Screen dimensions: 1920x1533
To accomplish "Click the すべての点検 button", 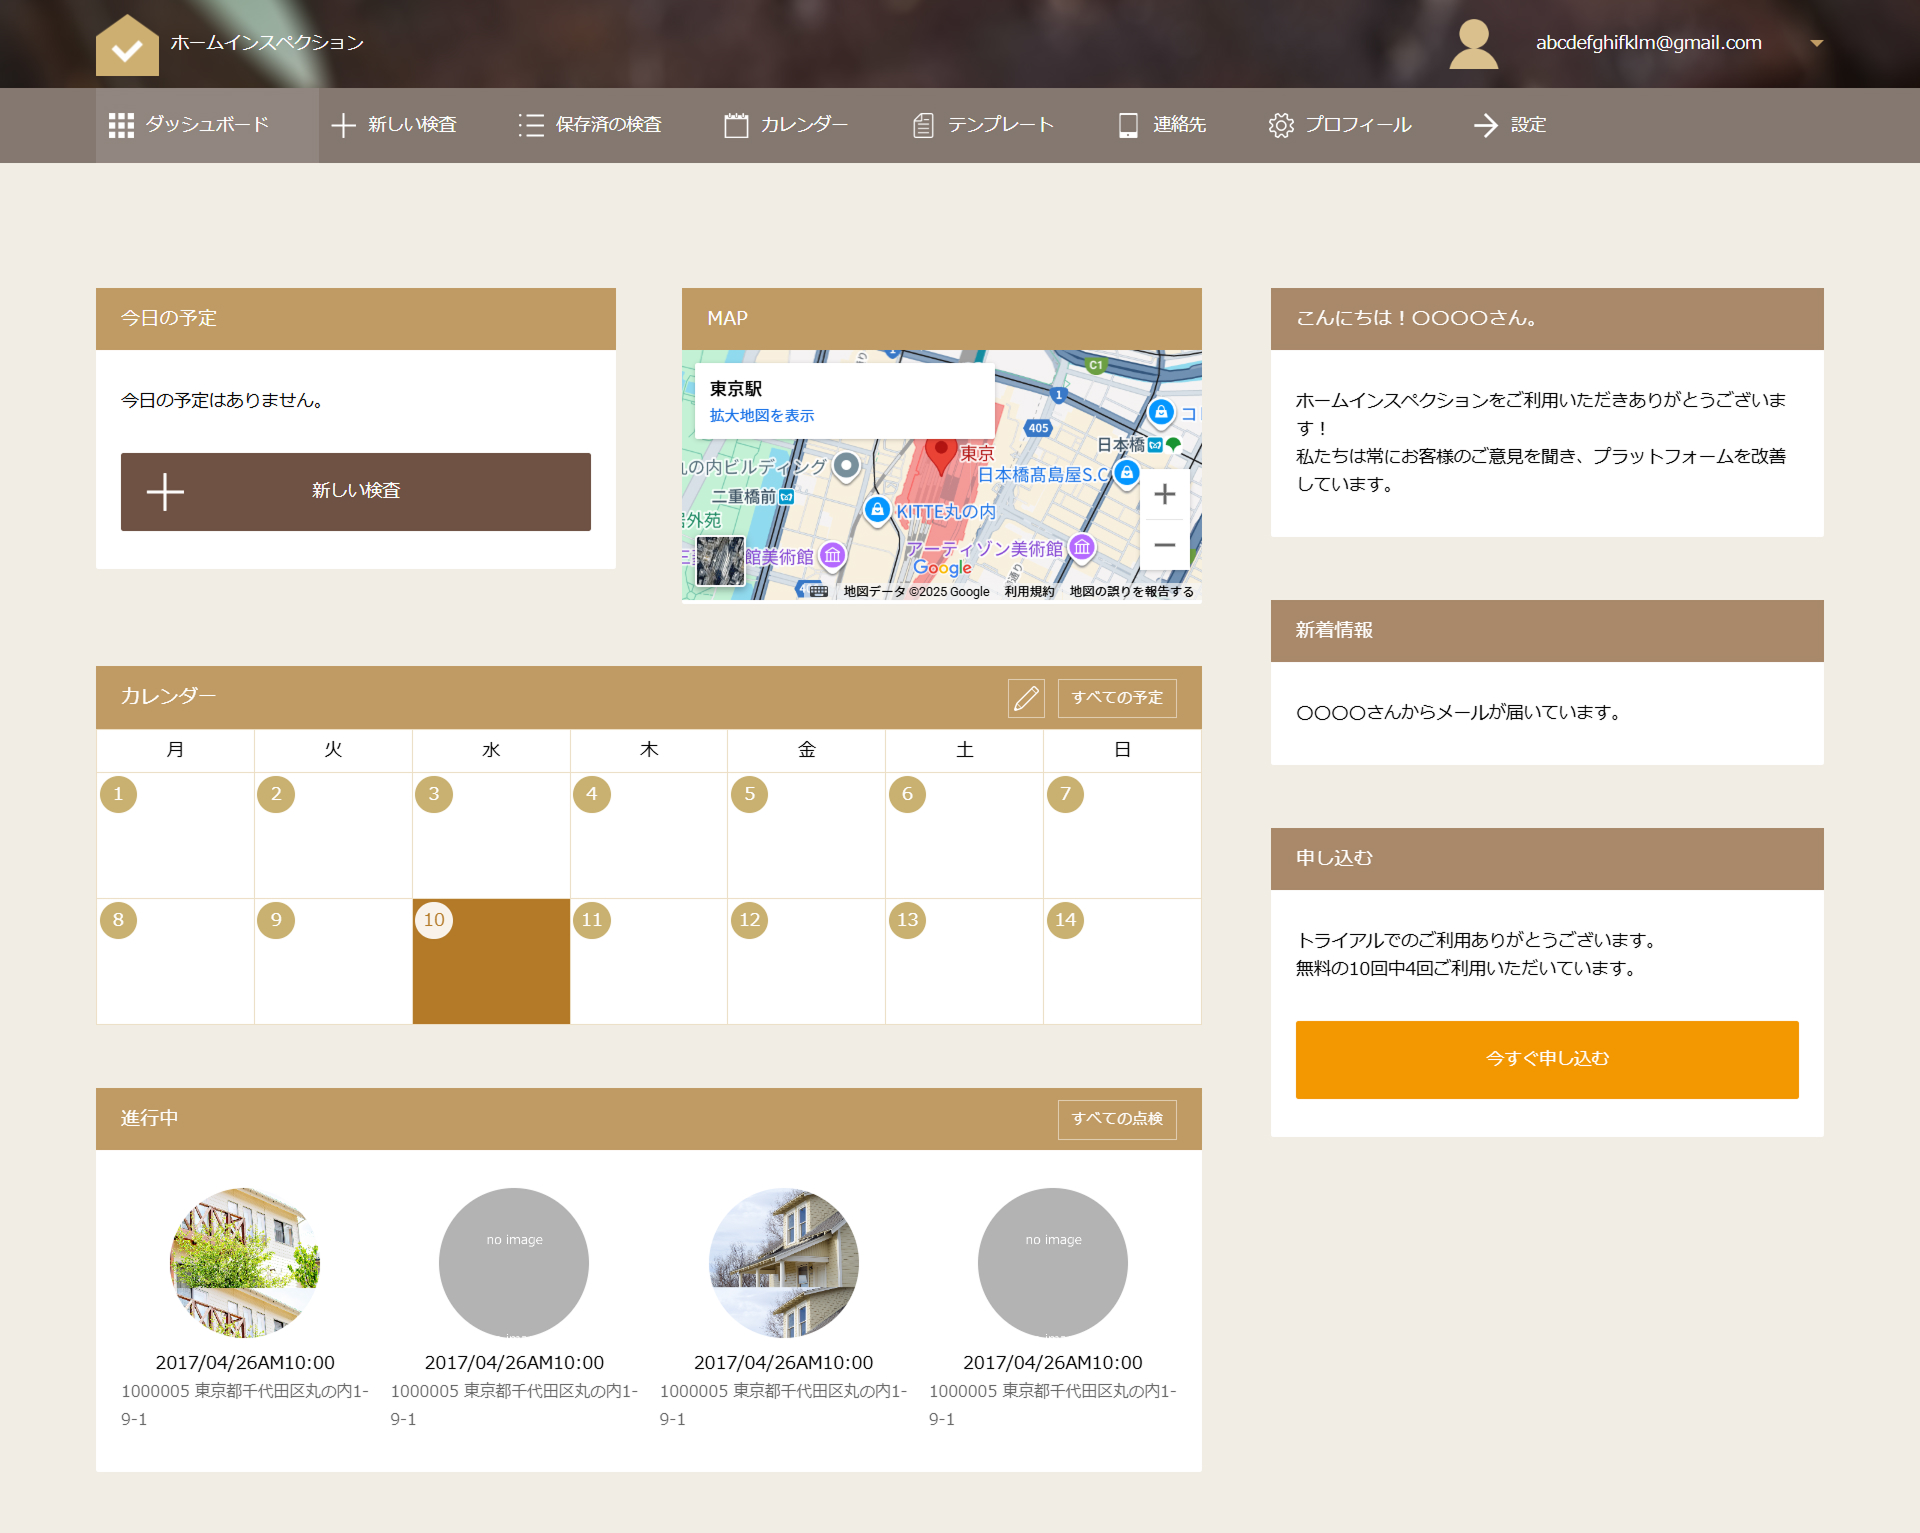I will [1117, 1118].
